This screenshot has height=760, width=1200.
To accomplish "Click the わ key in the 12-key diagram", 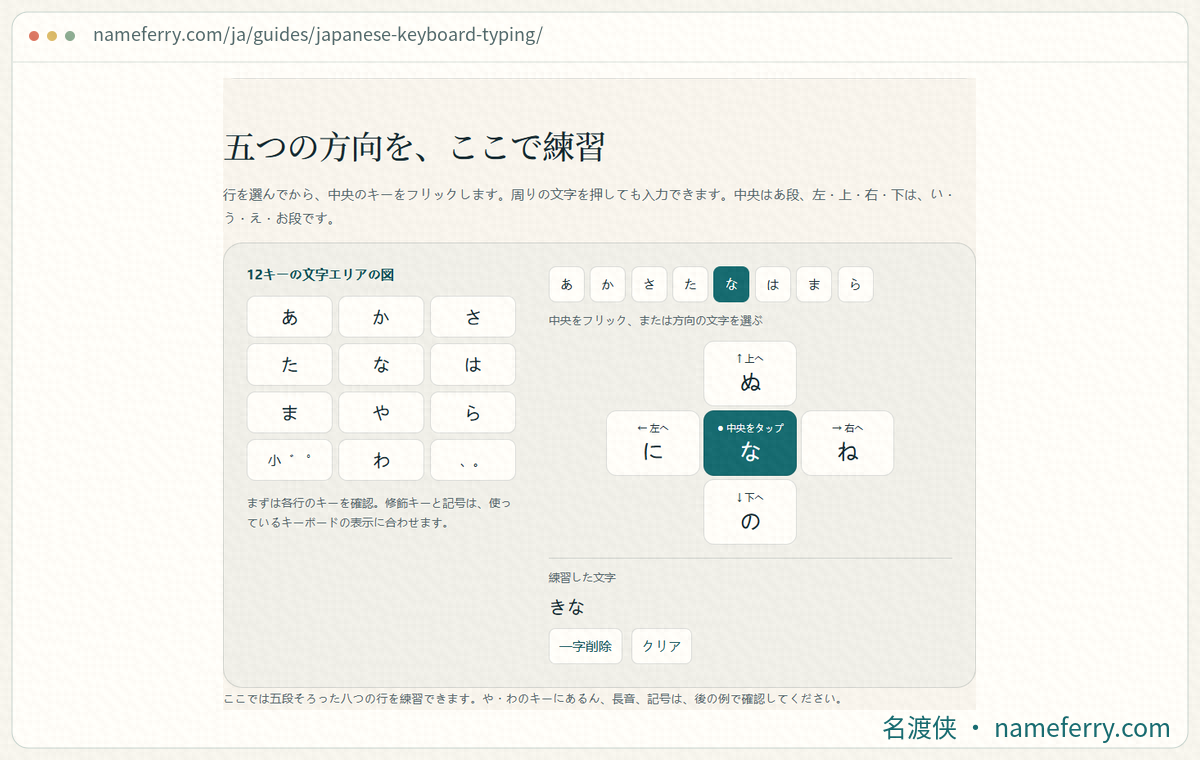I will pos(381,460).
